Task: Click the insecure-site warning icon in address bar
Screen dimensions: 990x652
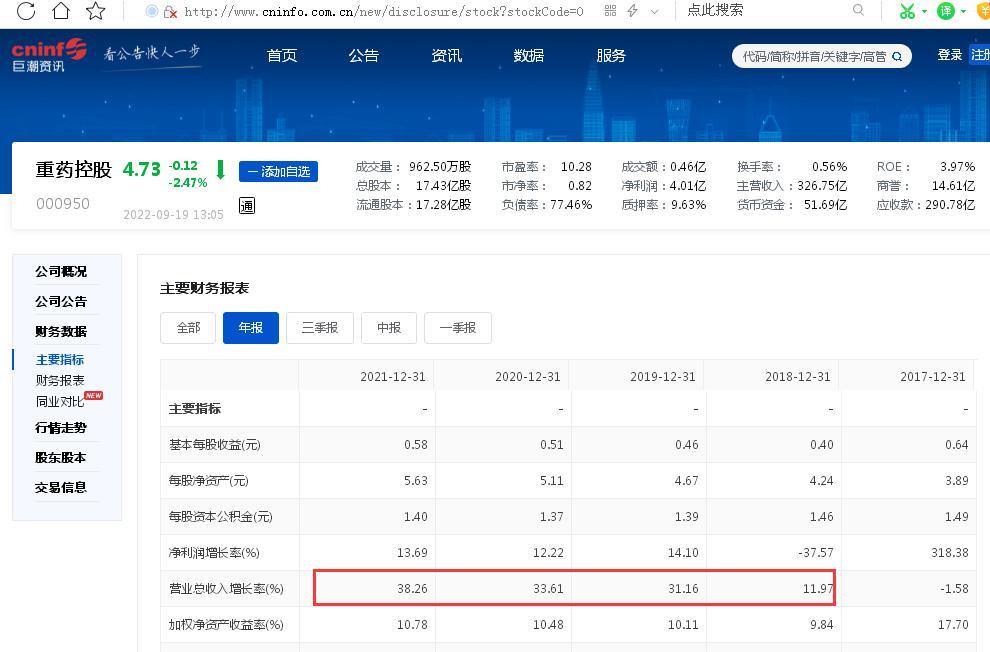Action: 170,12
